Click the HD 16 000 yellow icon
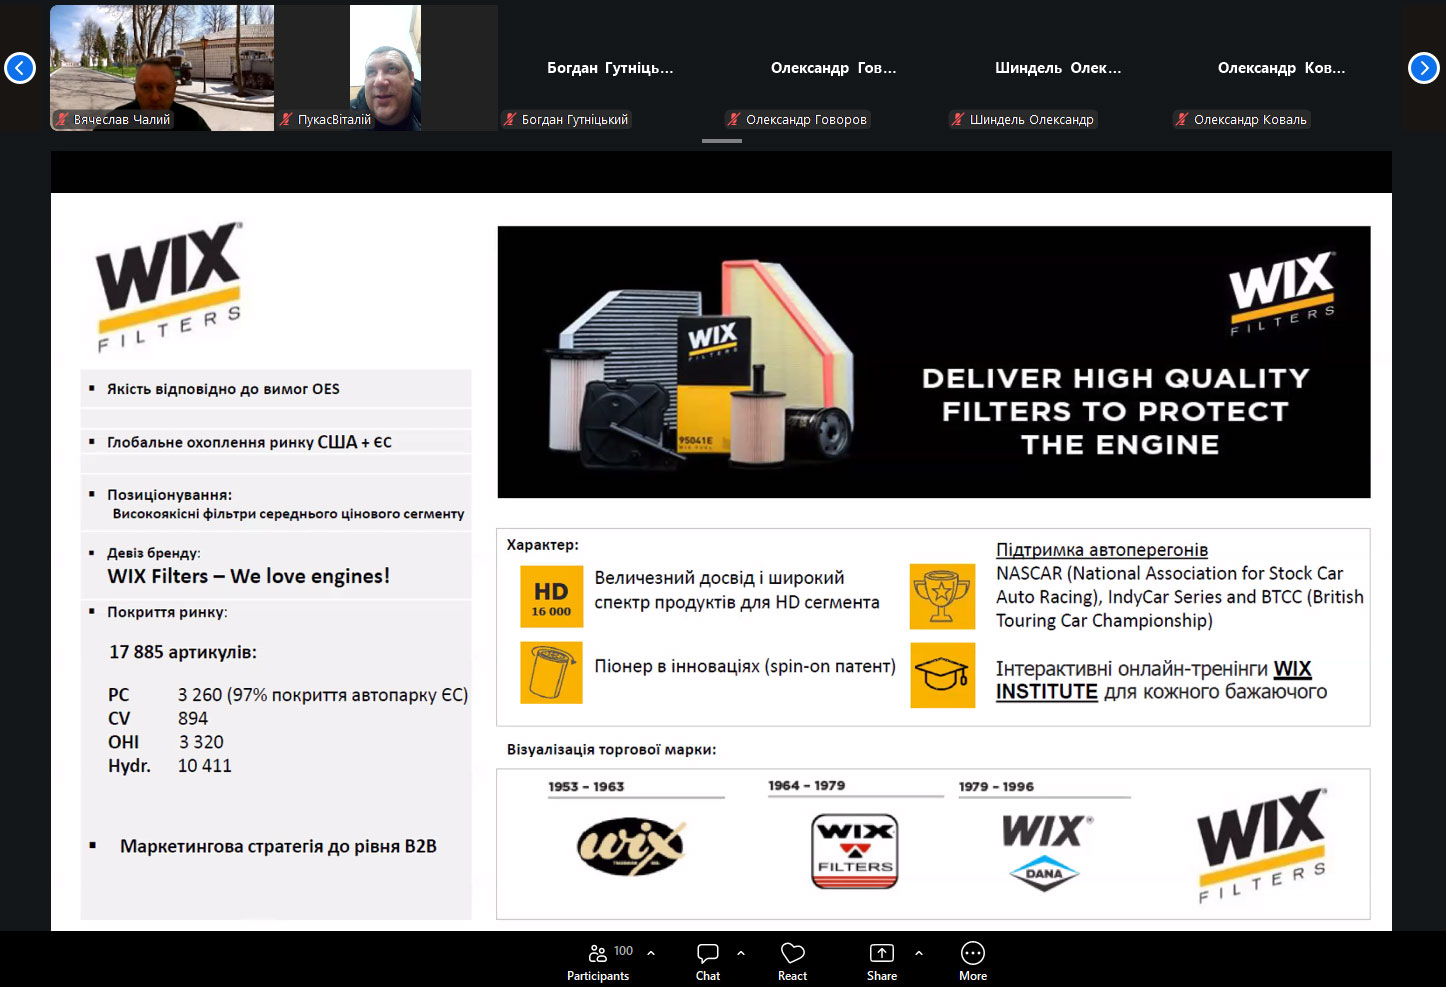This screenshot has width=1446, height=987. coord(551,597)
